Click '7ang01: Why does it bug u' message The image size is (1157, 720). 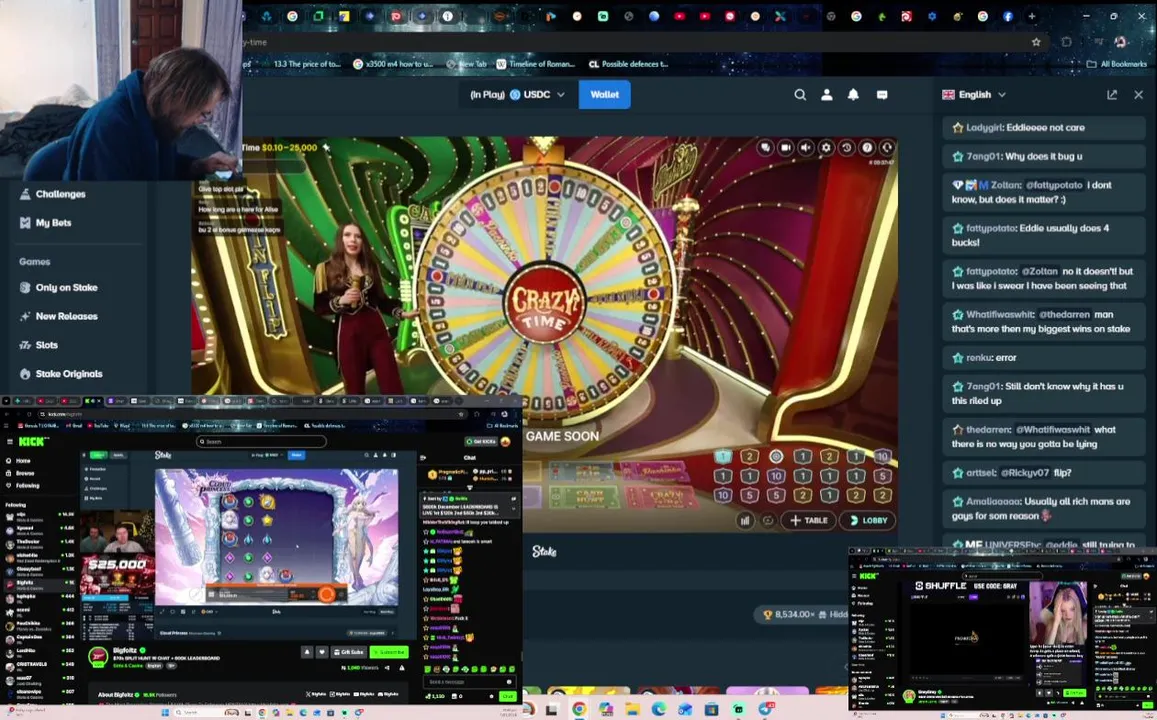[x=1043, y=156]
